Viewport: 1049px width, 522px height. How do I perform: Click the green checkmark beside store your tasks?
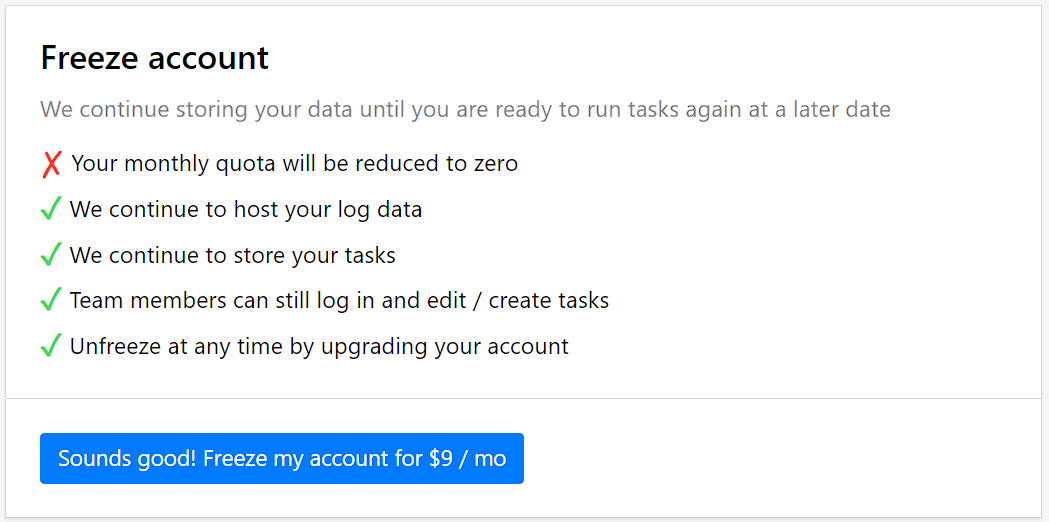pyautogui.click(x=51, y=256)
